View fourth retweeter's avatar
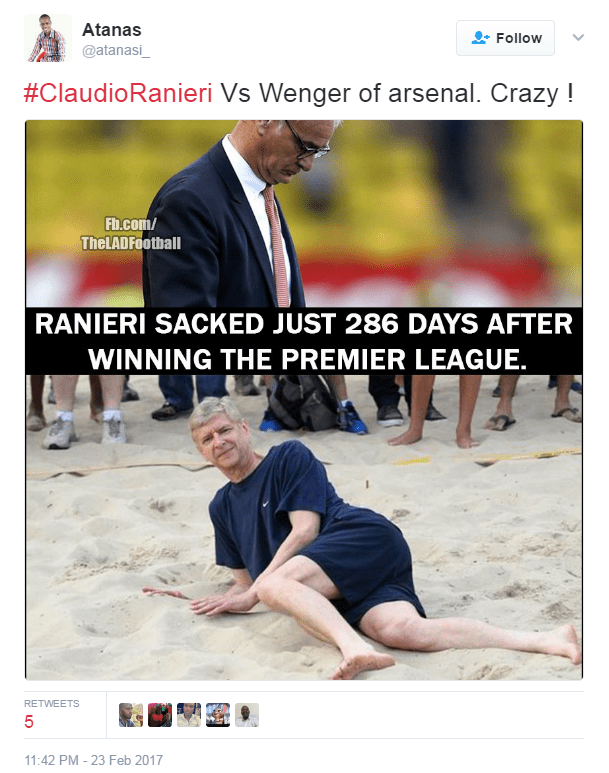 [218, 715]
